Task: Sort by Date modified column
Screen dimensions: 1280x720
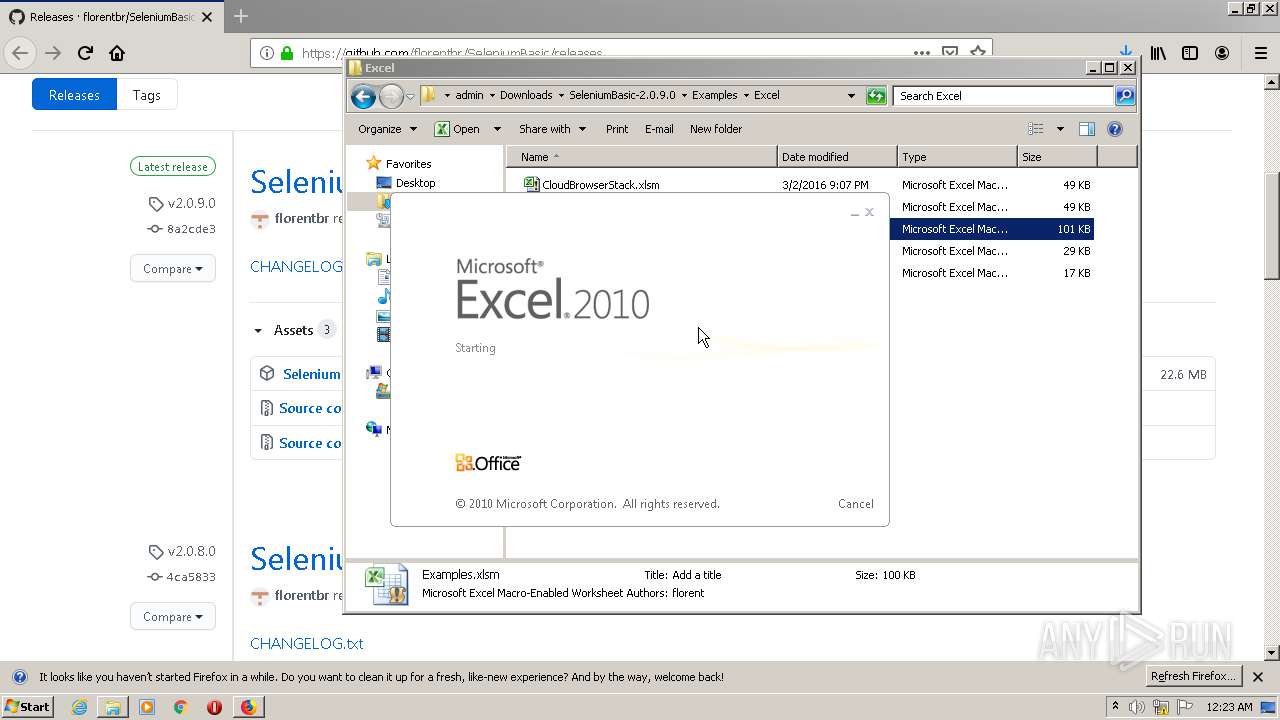Action: pos(837,157)
